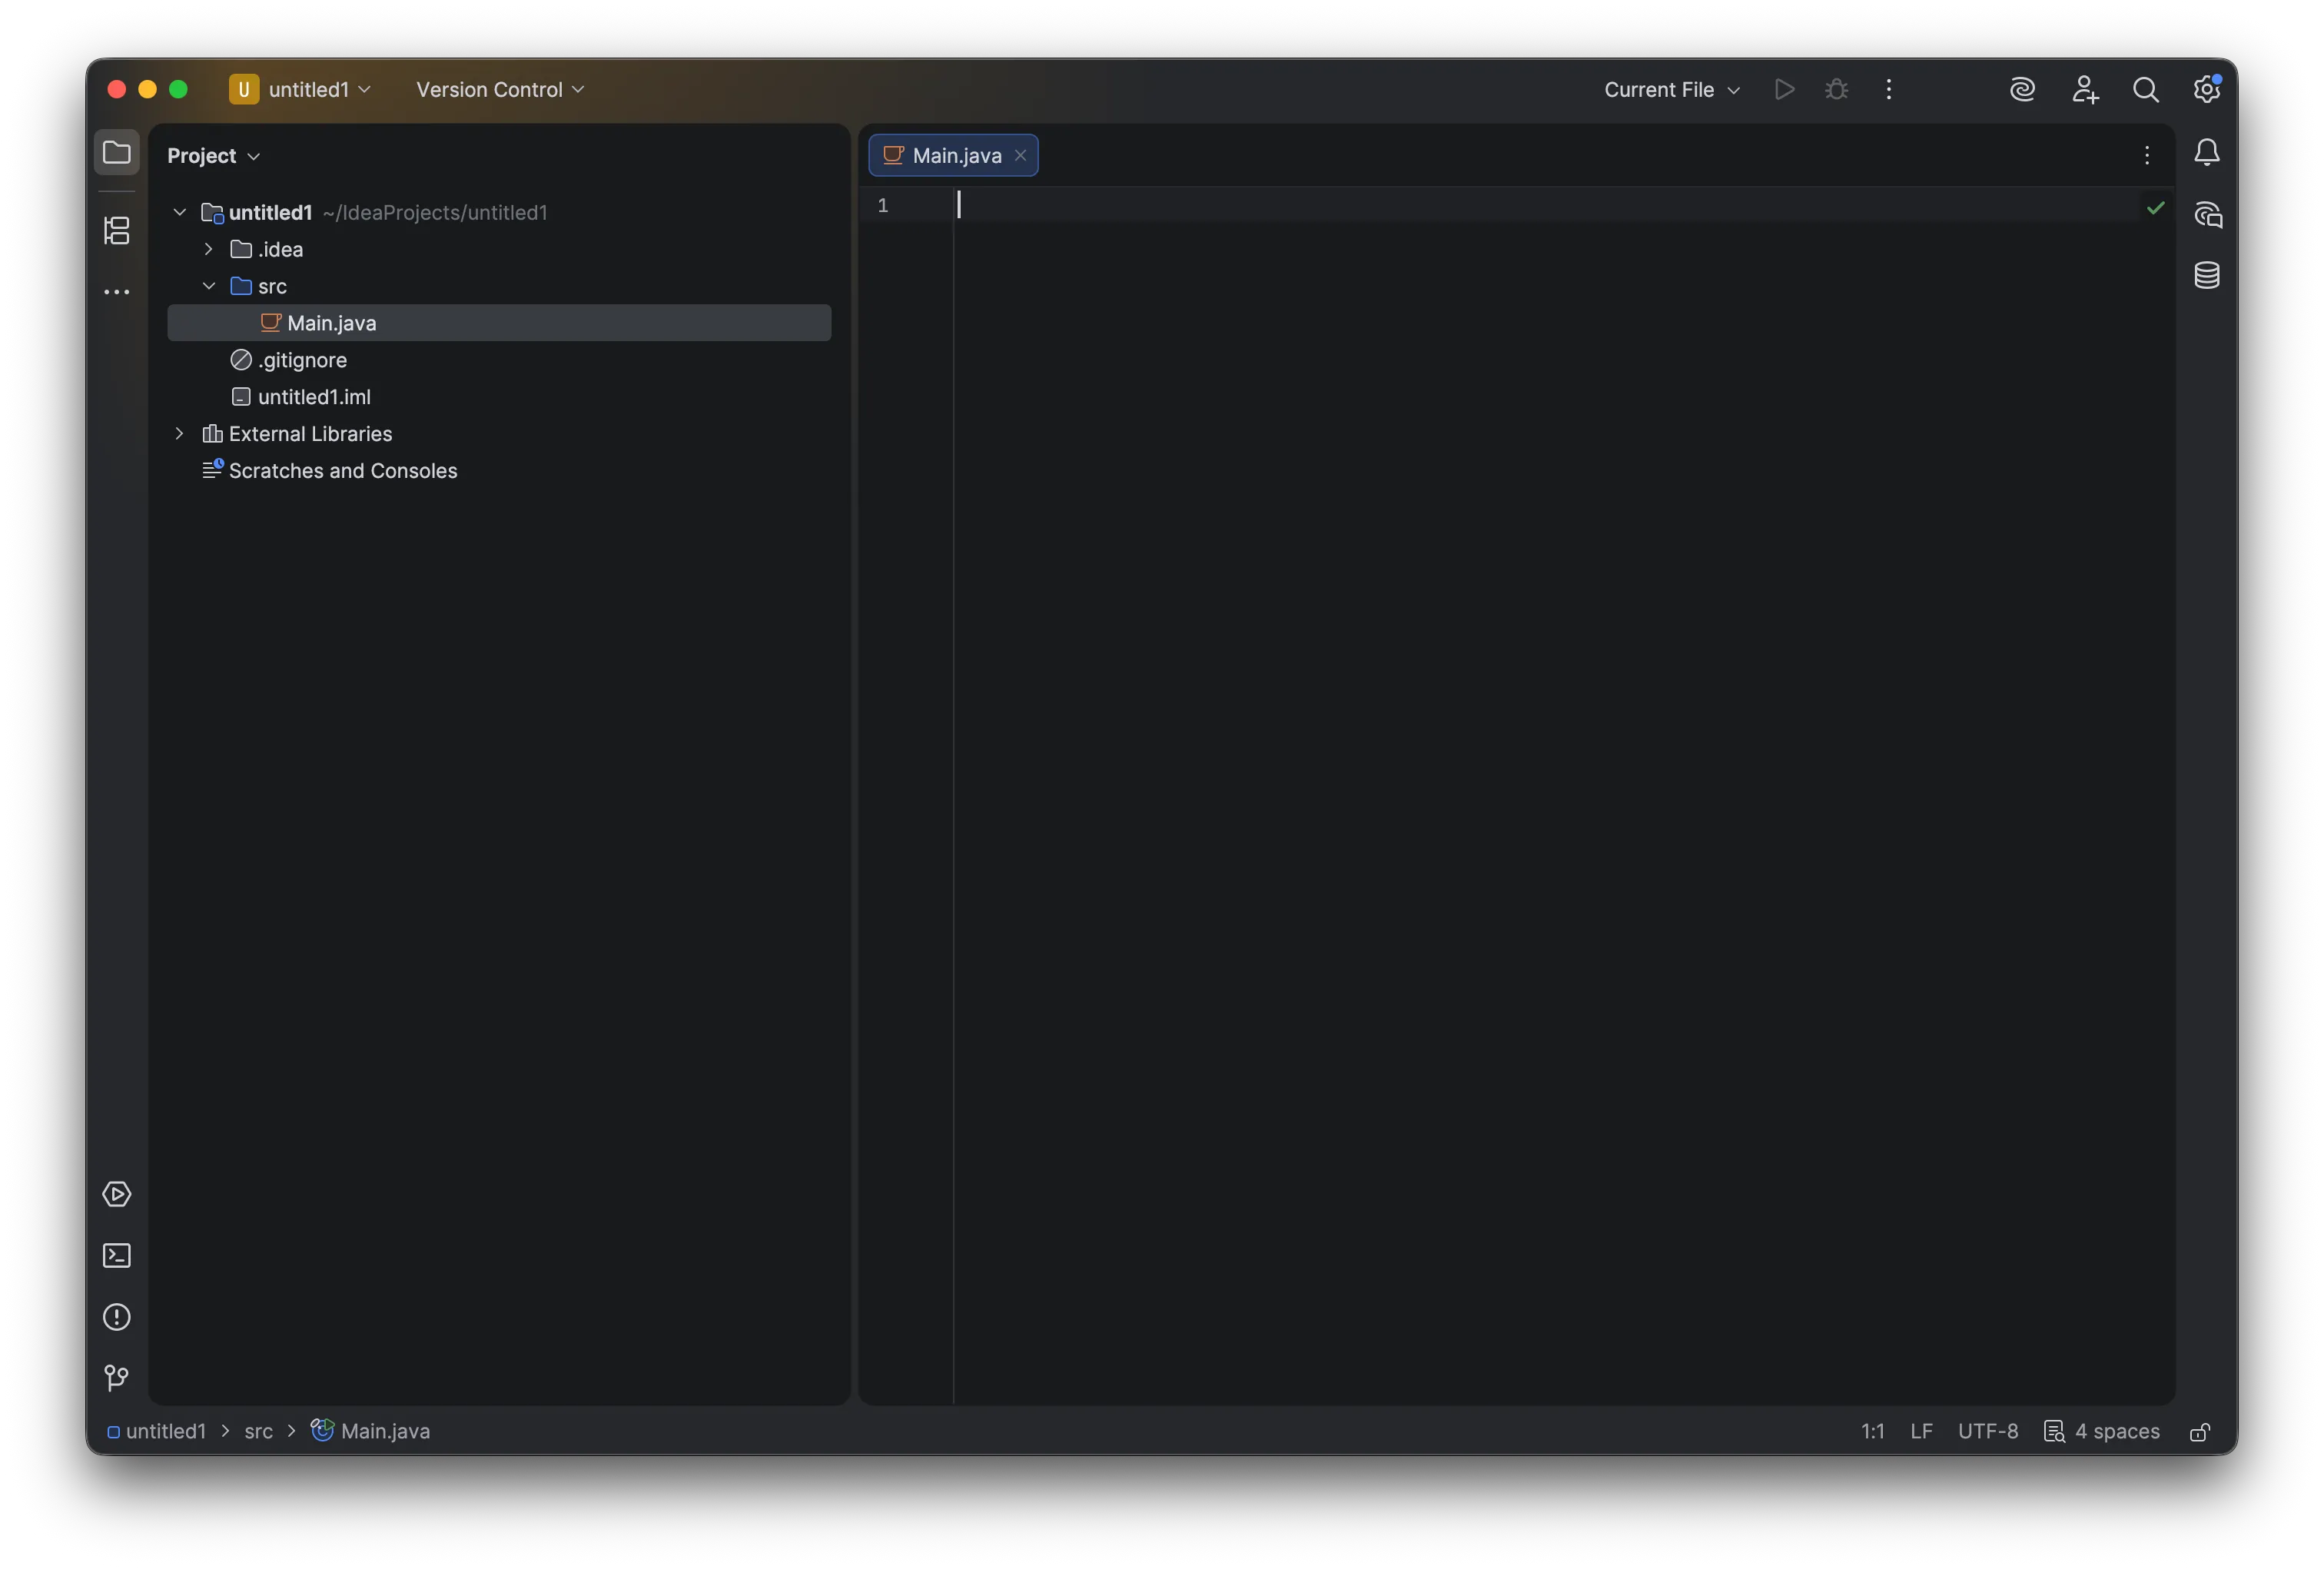Open the Notifications bell

click(x=2207, y=152)
